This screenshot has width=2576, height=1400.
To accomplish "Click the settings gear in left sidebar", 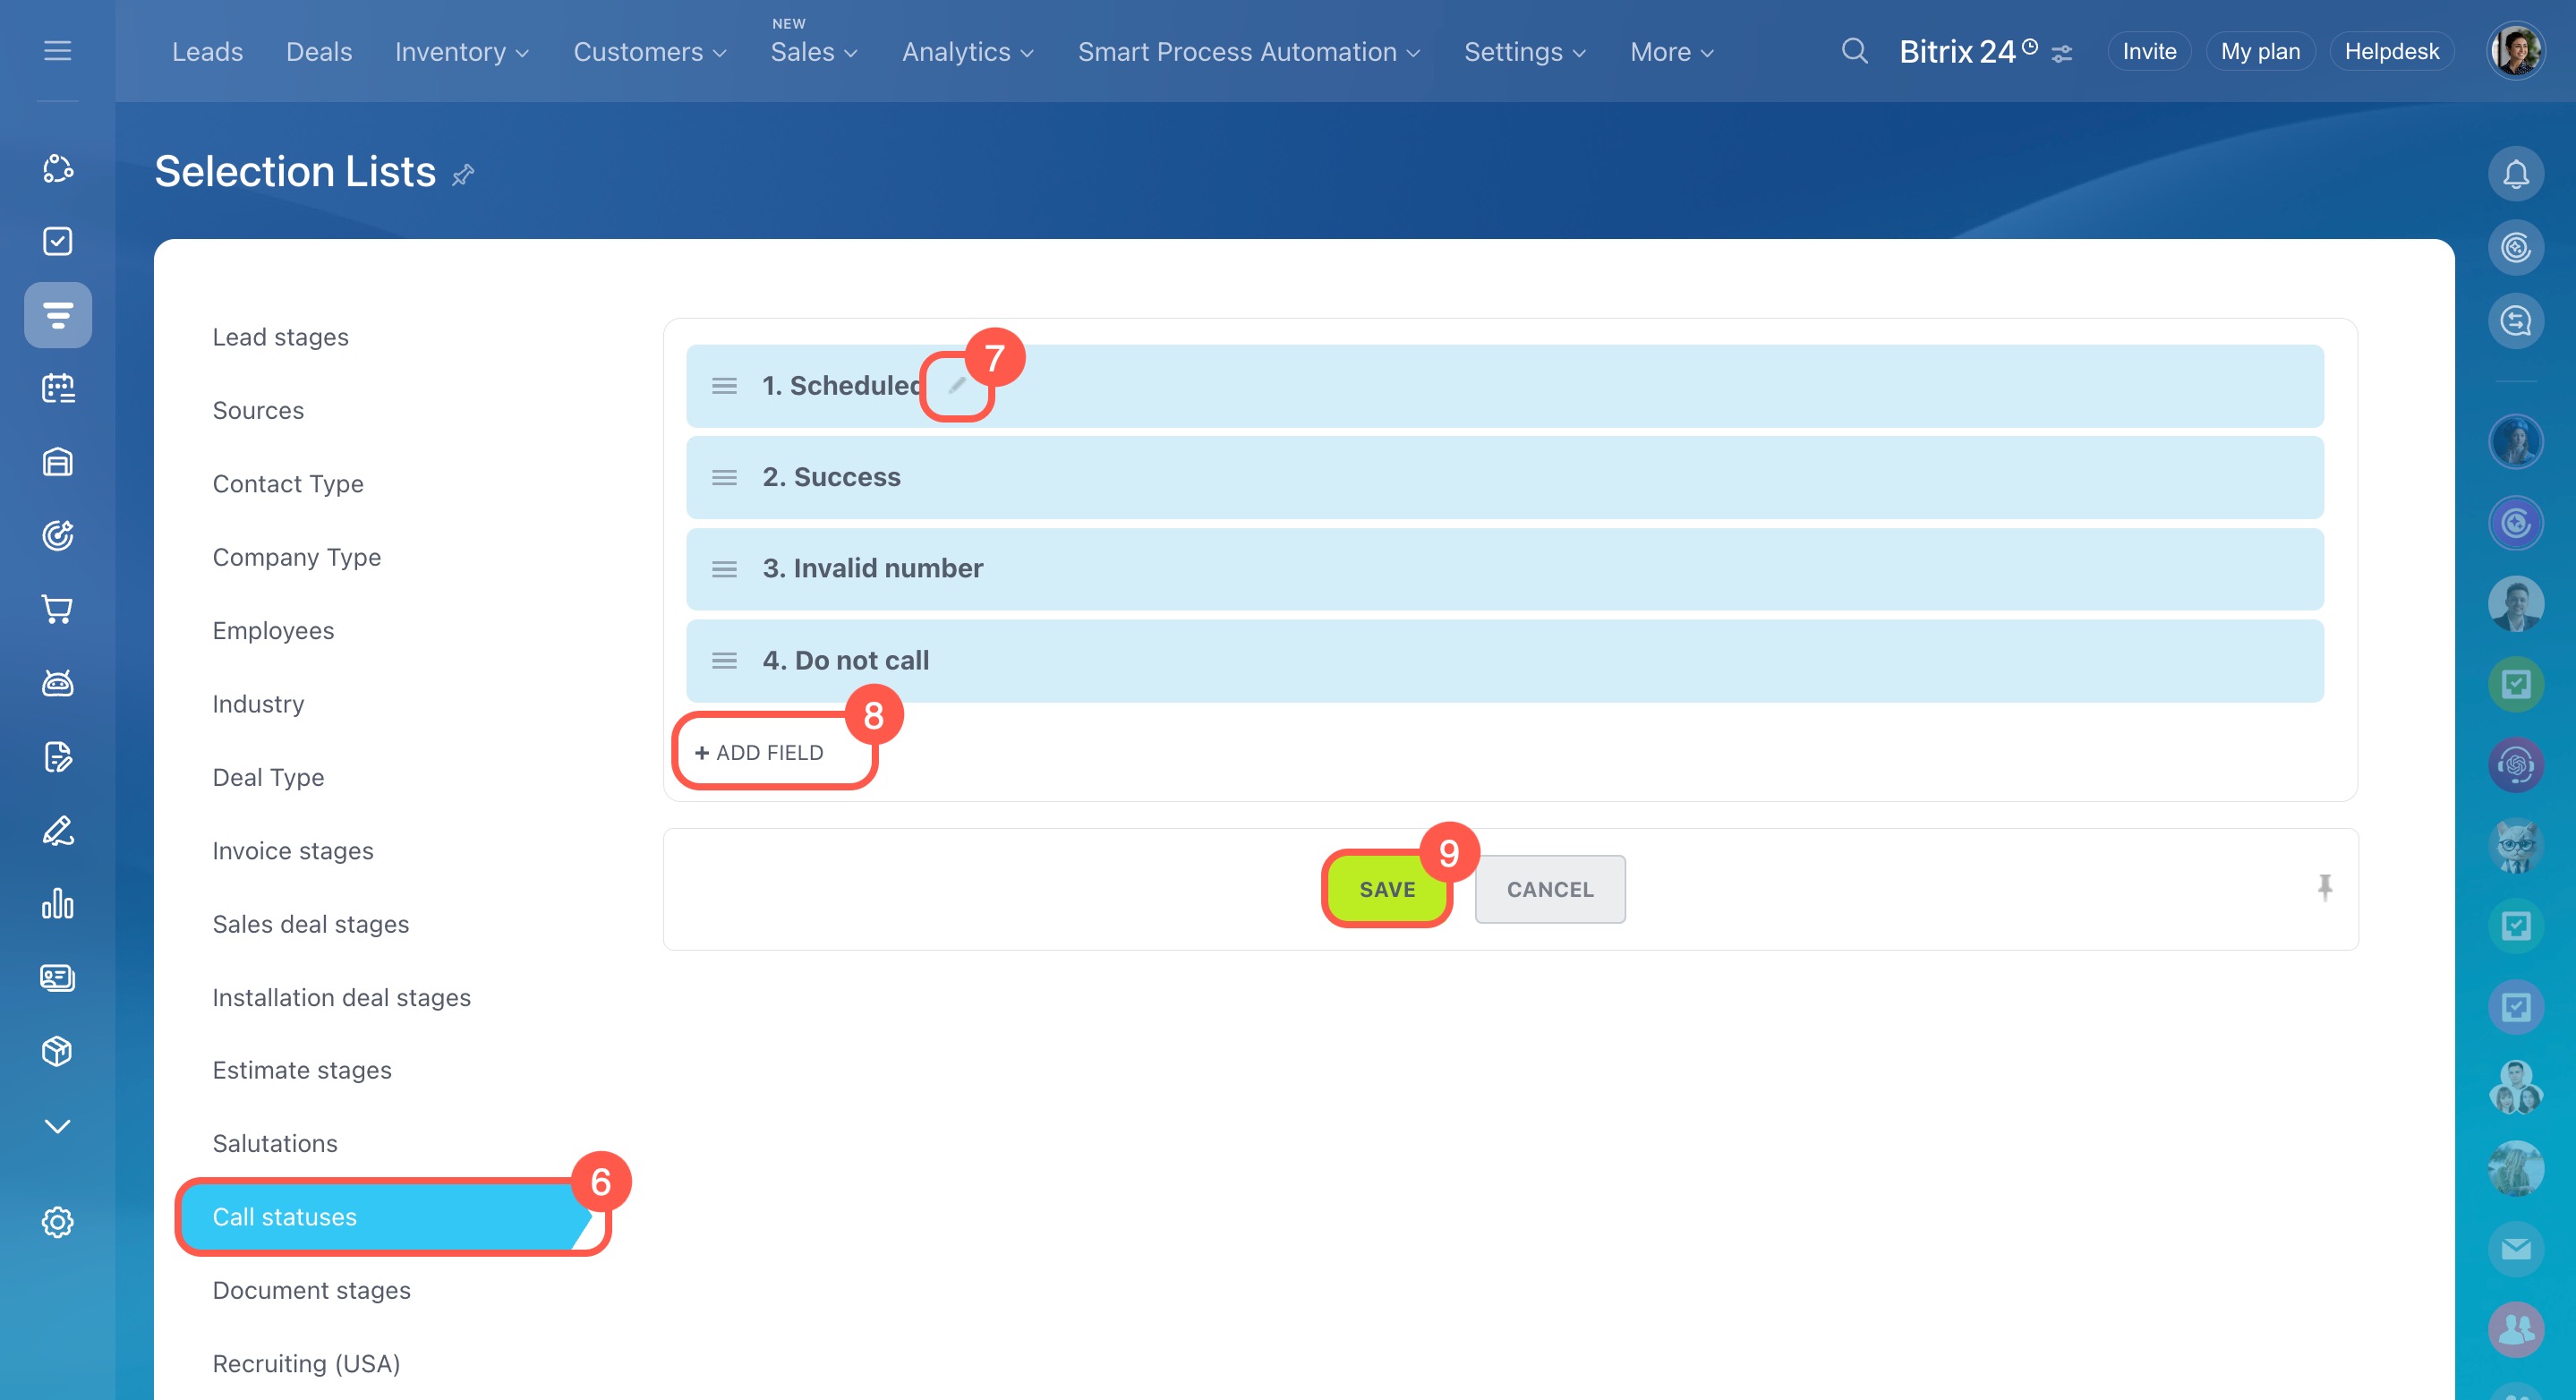I will 58,1222.
